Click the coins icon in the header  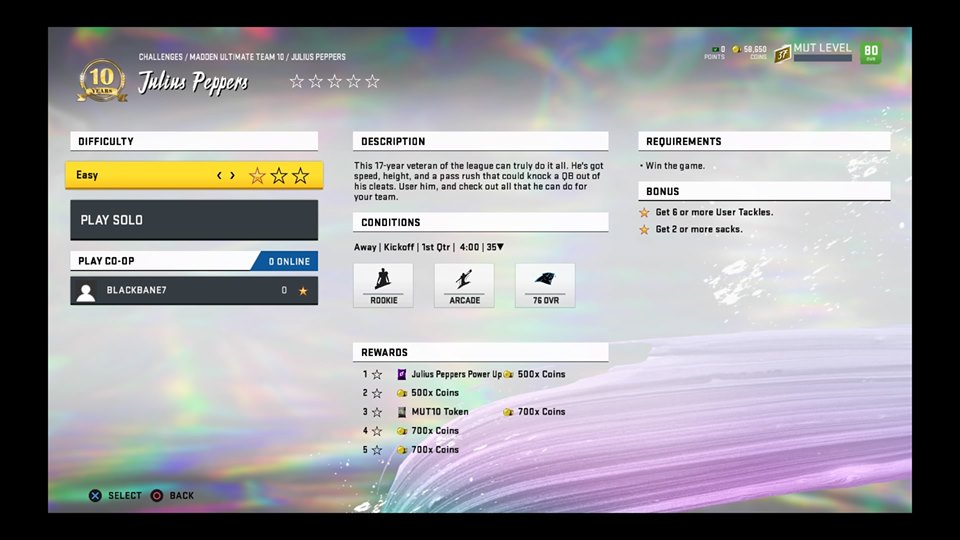(x=737, y=49)
